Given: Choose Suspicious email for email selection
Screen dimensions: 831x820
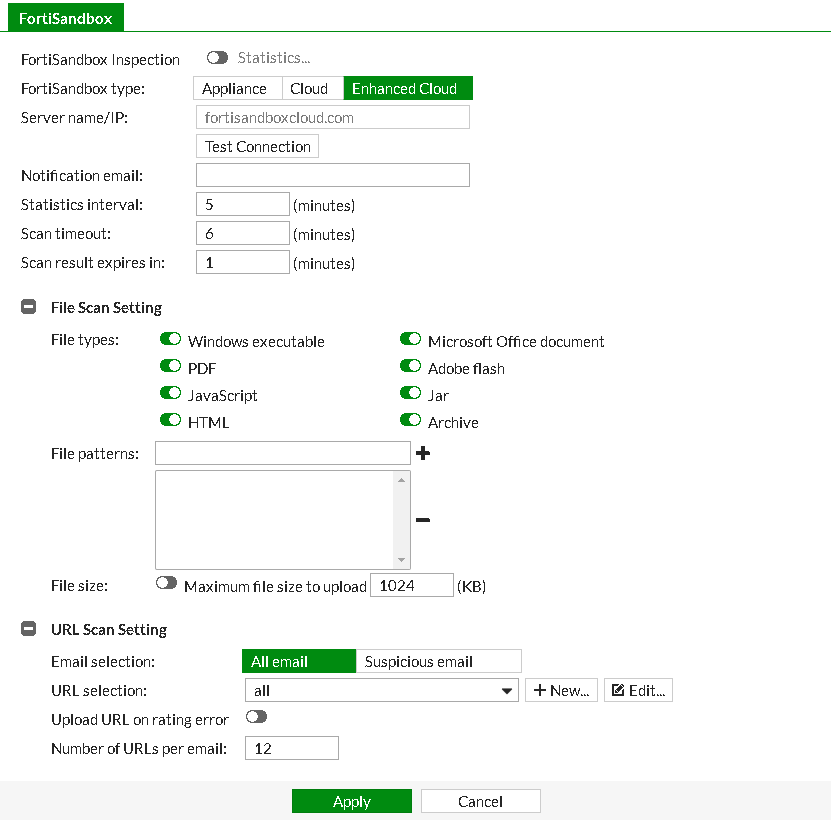Looking at the screenshot, I should point(439,661).
